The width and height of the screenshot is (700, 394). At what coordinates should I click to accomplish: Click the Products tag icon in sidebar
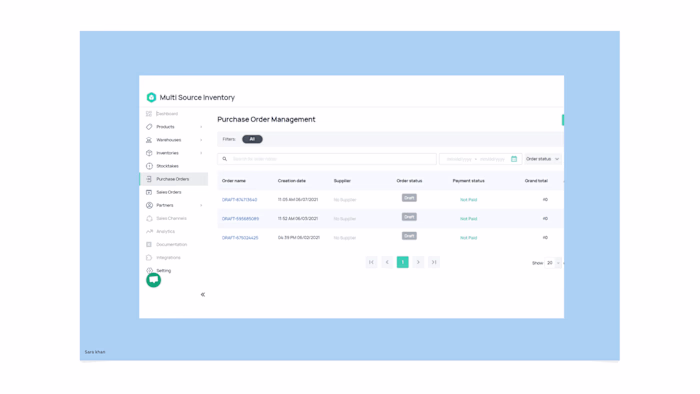[x=149, y=127]
